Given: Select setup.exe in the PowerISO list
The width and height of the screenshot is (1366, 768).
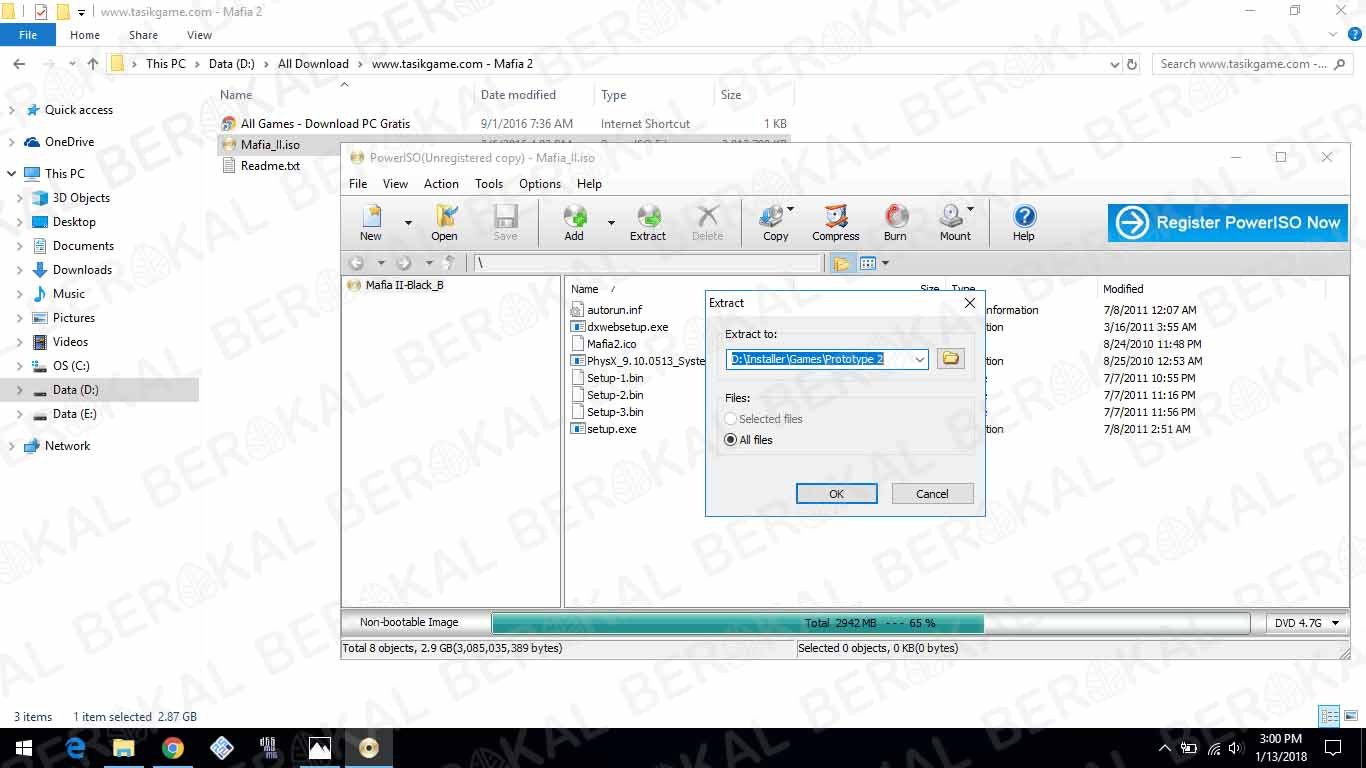Looking at the screenshot, I should (x=611, y=429).
